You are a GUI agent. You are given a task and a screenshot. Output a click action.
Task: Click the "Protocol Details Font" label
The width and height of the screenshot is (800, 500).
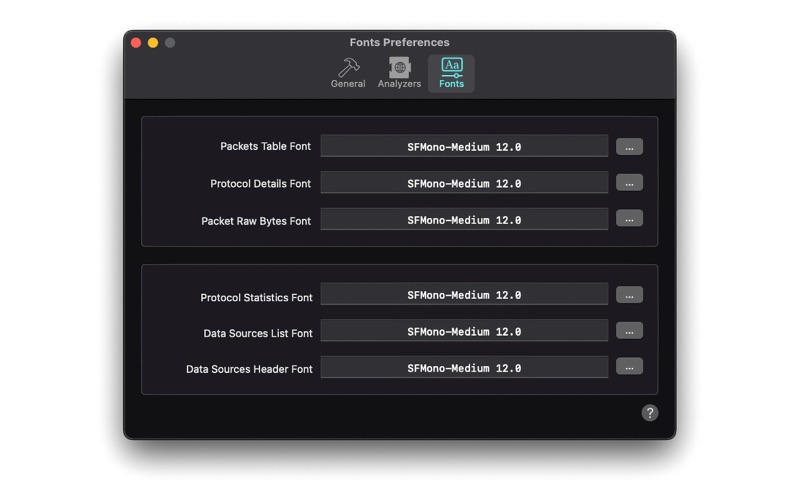(x=260, y=184)
